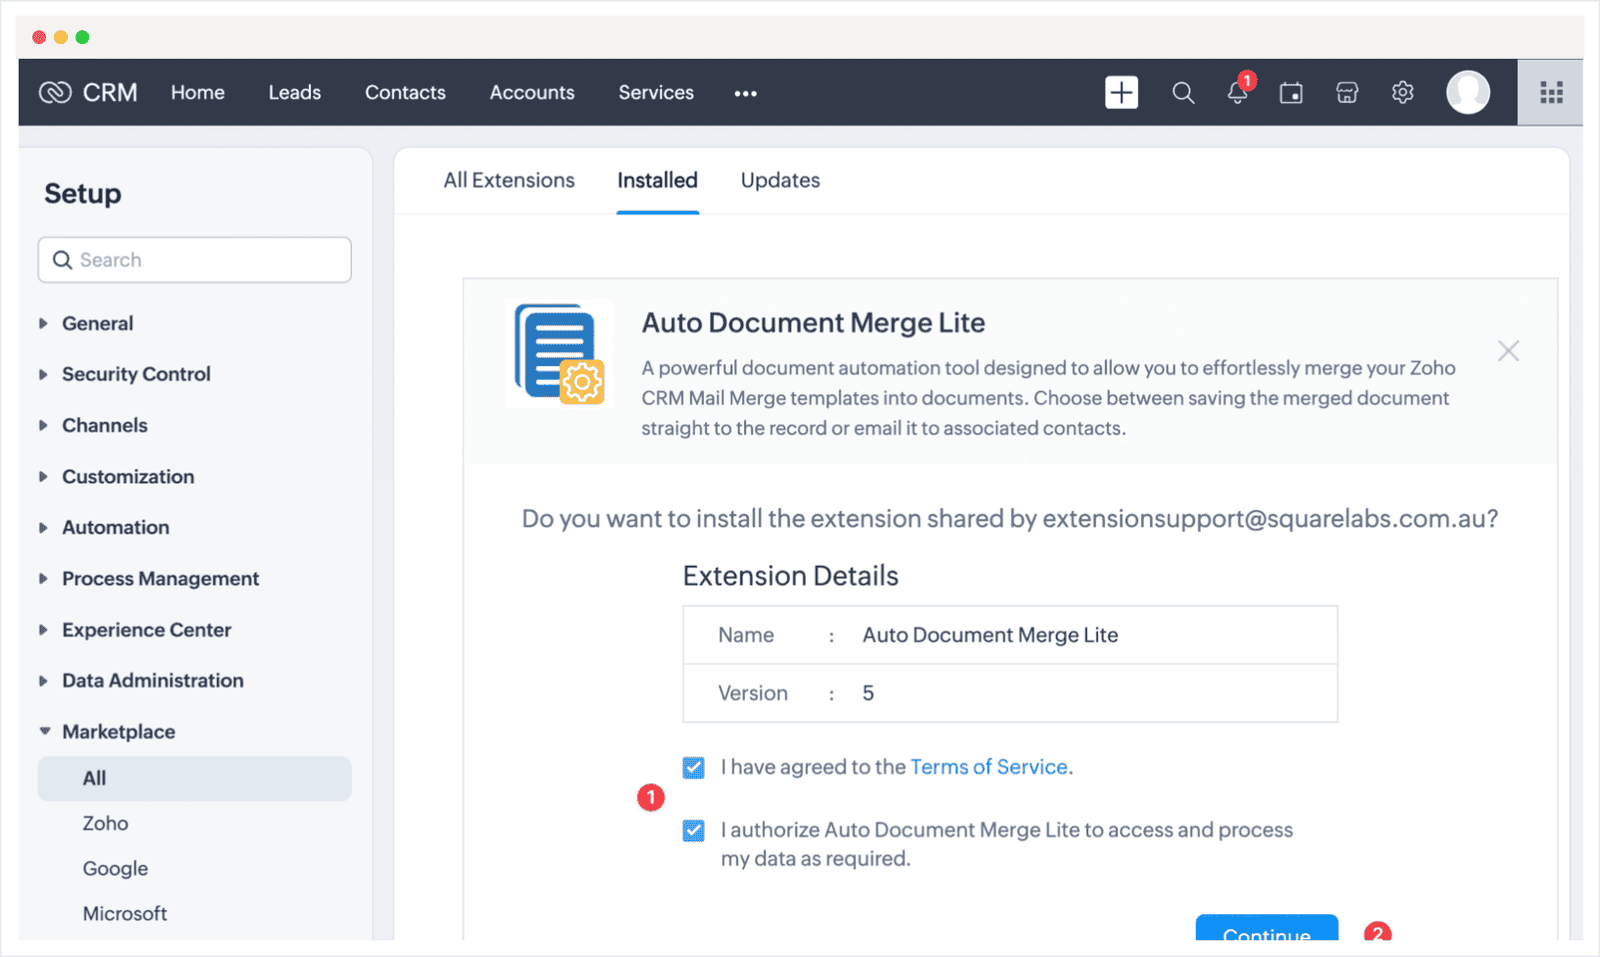Click the Zoho CRM logo icon
The image size is (1600, 957).
pyautogui.click(x=55, y=93)
